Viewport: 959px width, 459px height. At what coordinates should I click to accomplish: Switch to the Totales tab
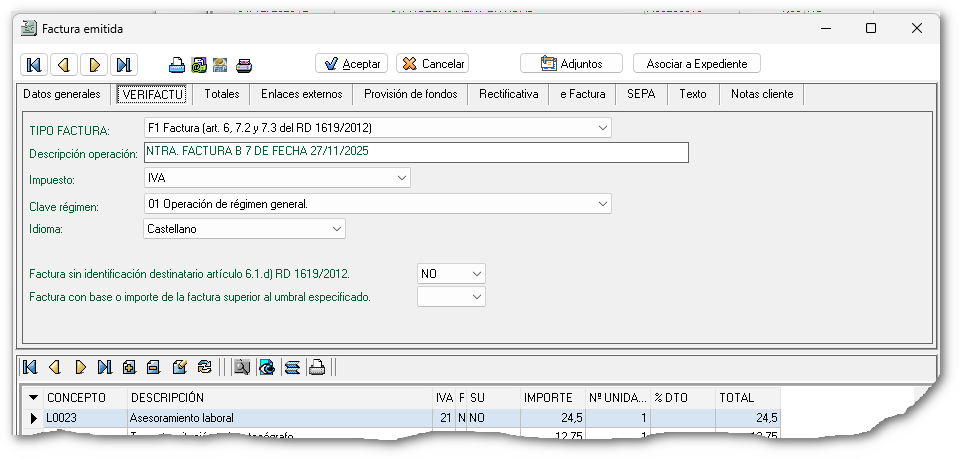[221, 94]
